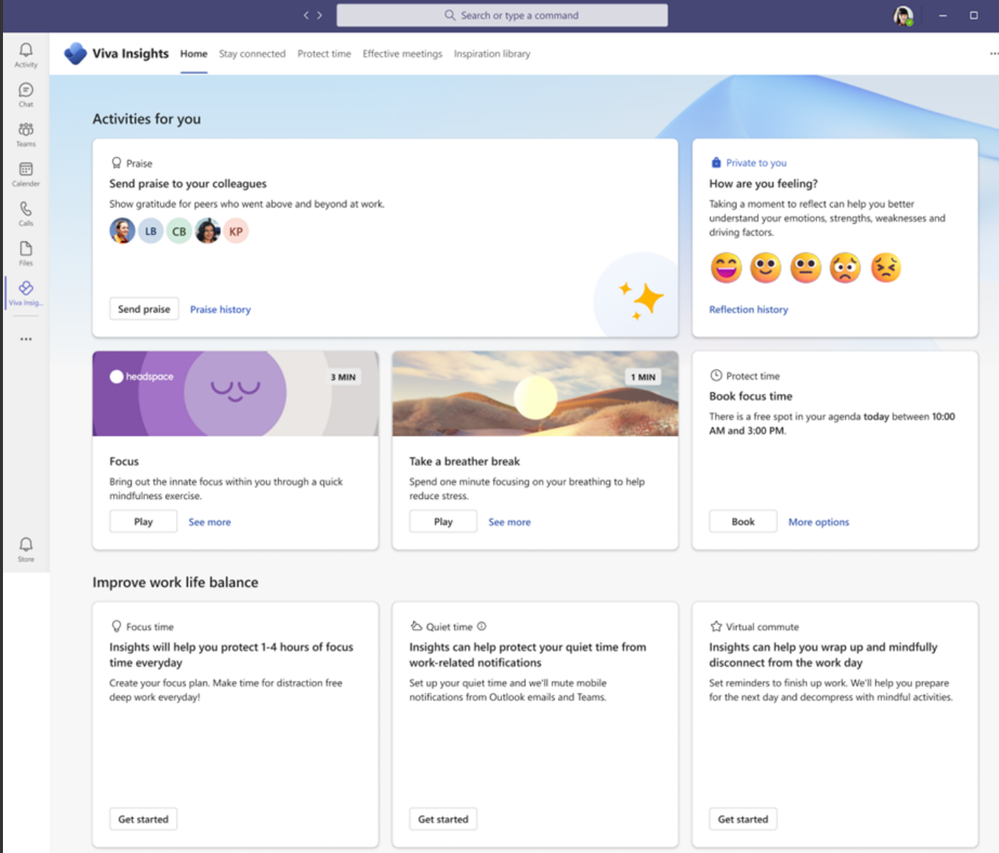Play the Take a breather break
Screen dimensions: 999x853
pyautogui.click(x=443, y=521)
